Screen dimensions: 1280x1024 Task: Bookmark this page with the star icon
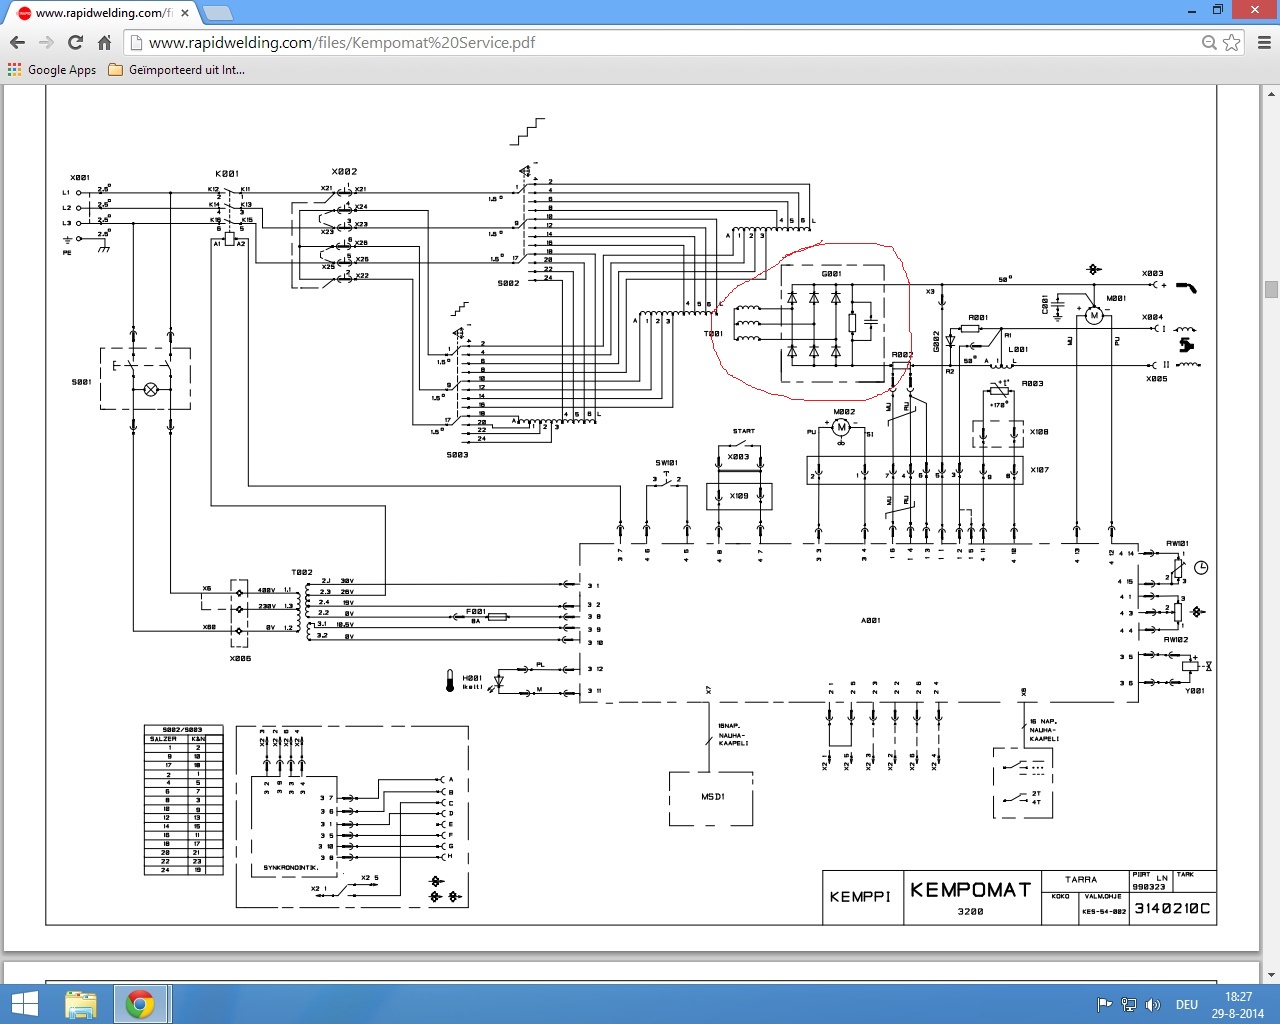tap(1231, 42)
